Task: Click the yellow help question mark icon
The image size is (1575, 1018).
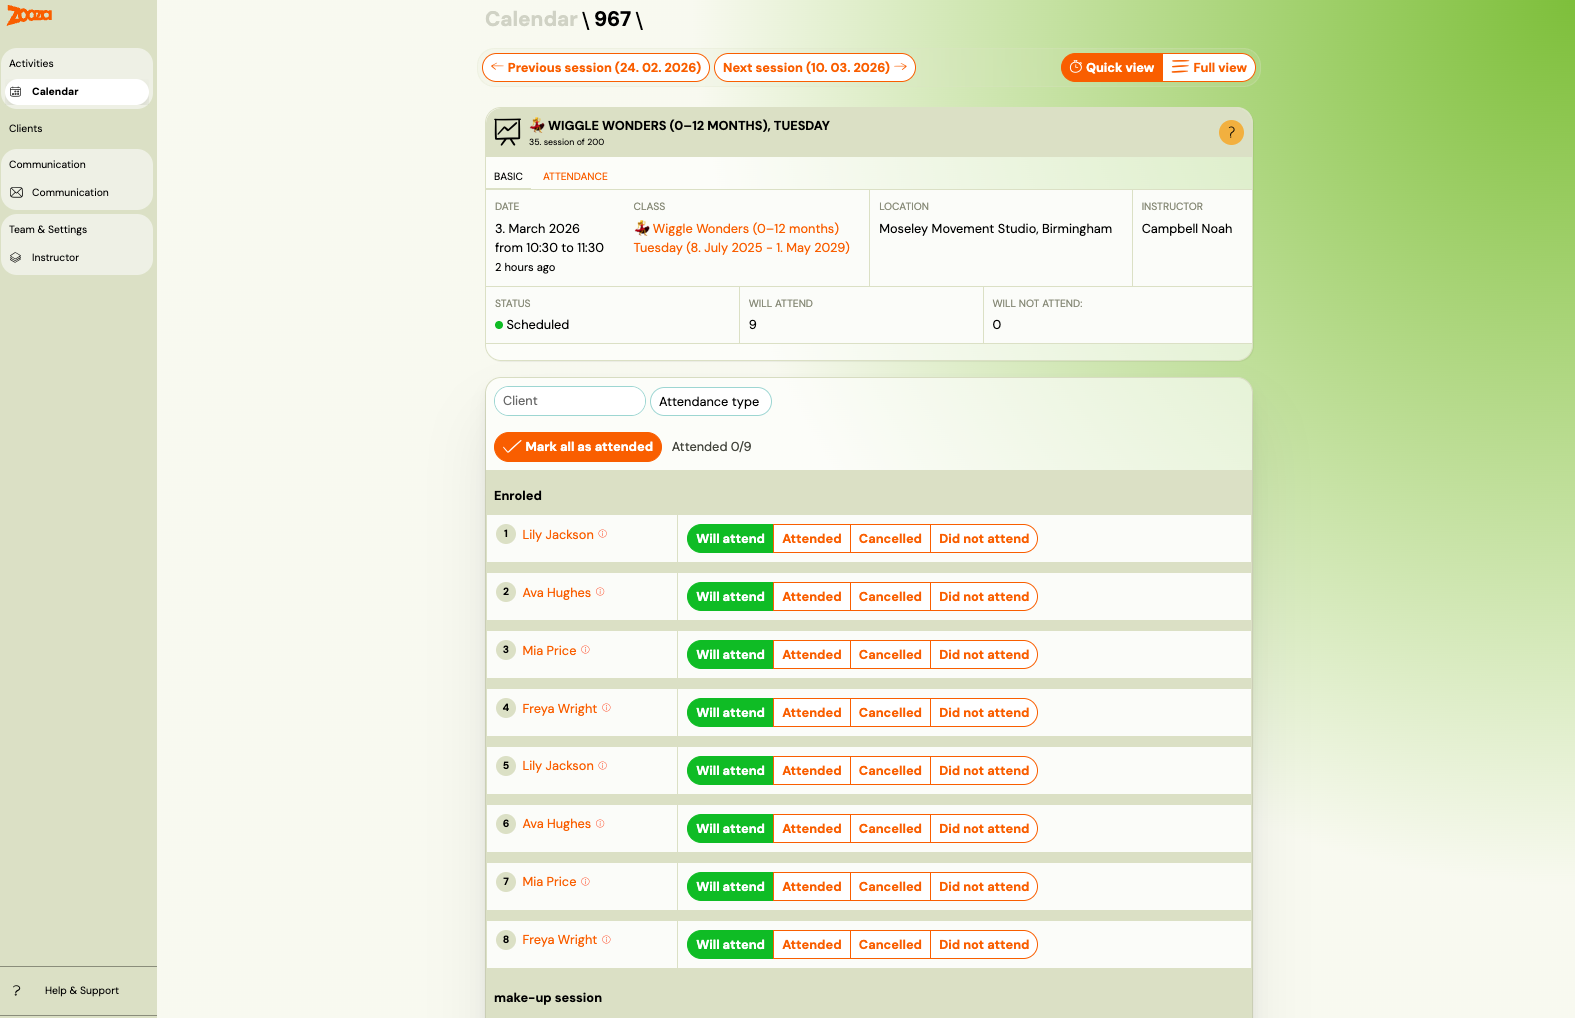Action: [1231, 132]
